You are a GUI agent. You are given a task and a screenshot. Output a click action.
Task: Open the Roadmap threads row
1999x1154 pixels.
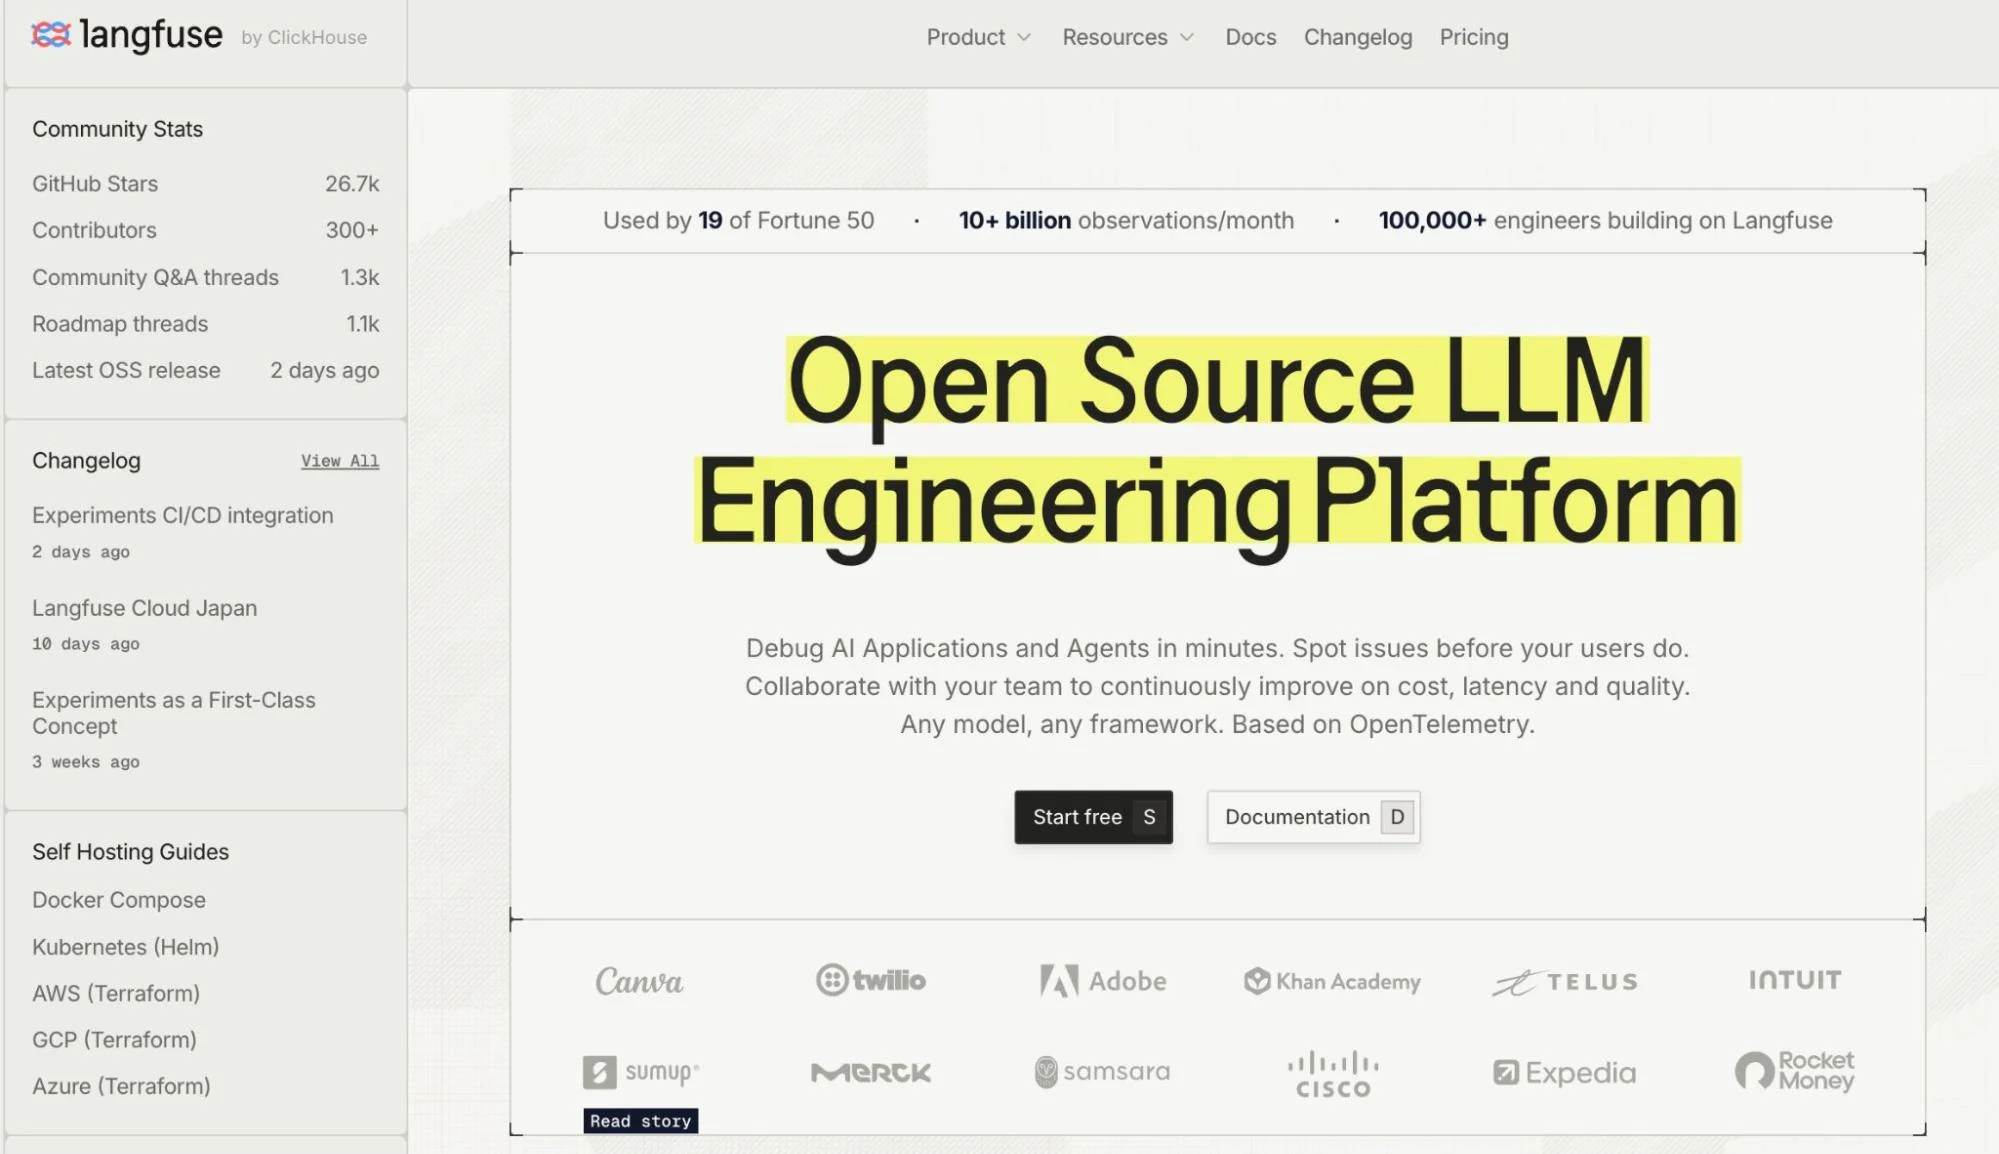(x=205, y=324)
